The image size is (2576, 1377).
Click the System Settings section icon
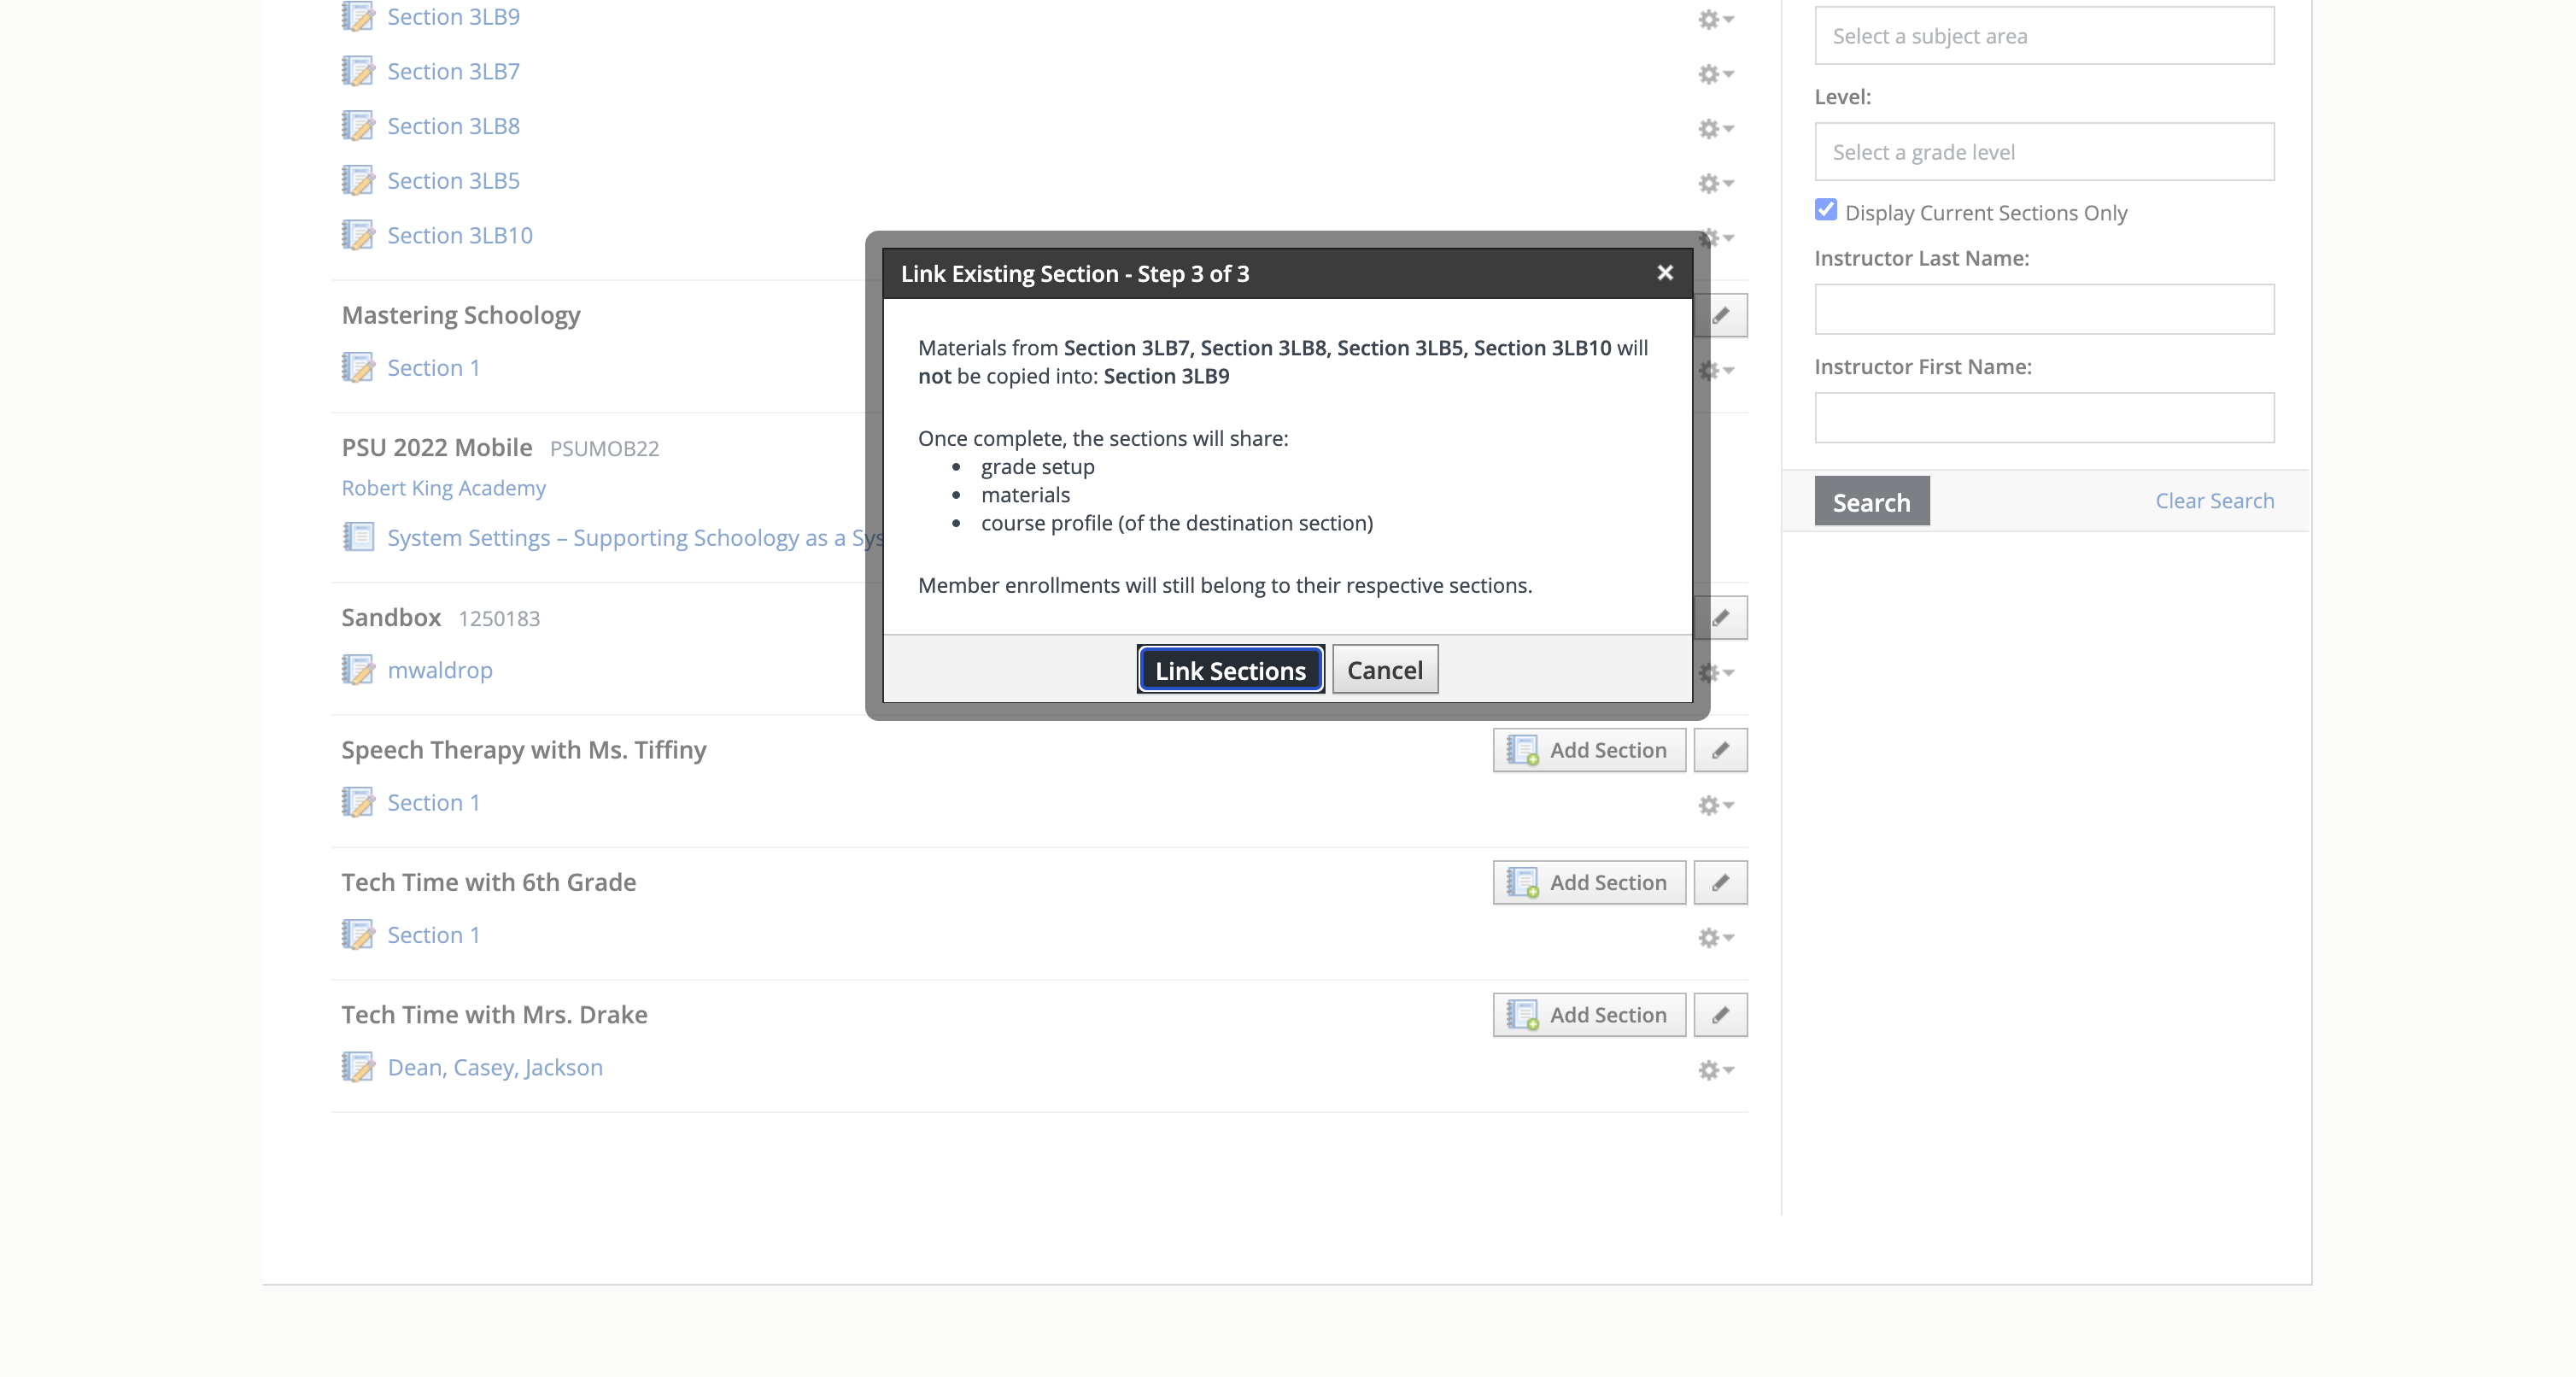point(358,537)
